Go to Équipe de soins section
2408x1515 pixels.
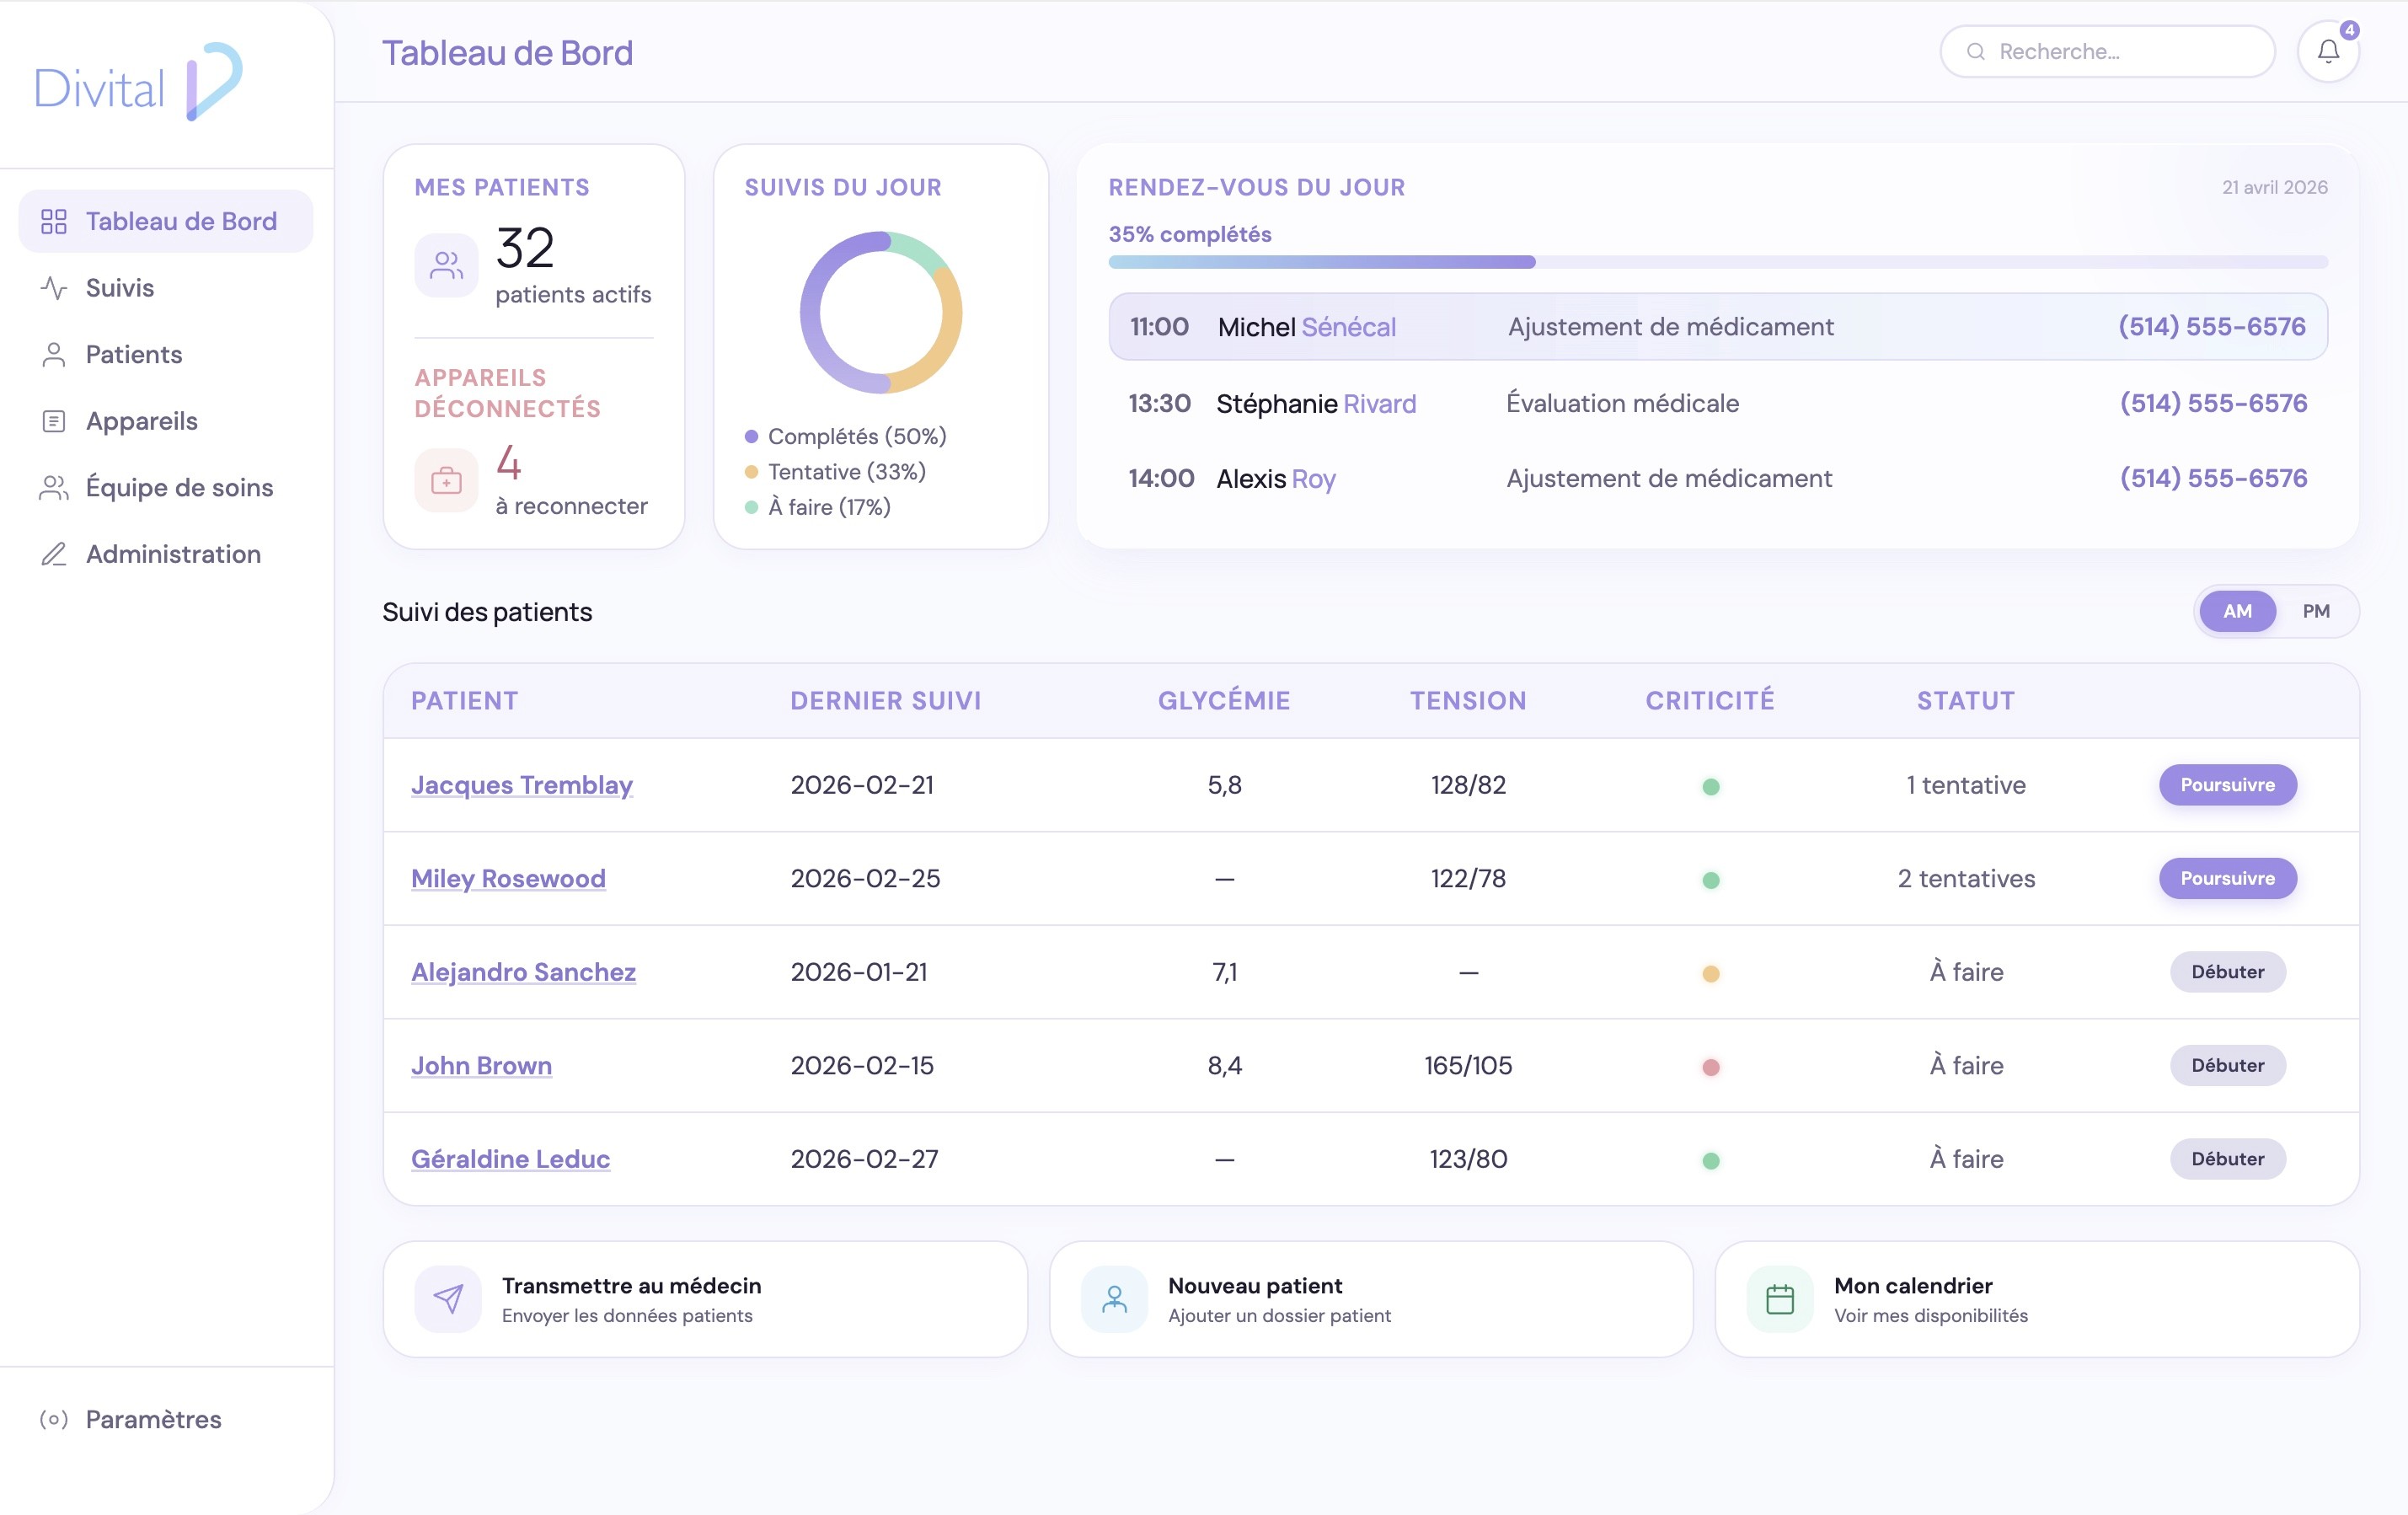pyautogui.click(x=179, y=487)
